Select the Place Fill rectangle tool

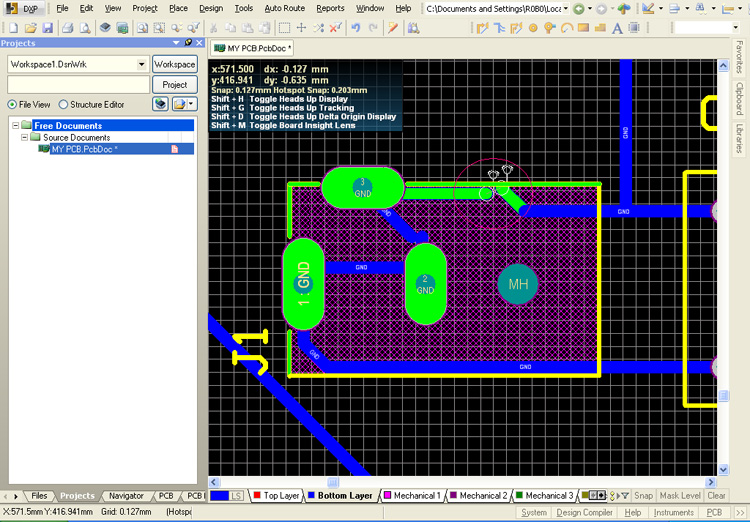click(x=584, y=28)
